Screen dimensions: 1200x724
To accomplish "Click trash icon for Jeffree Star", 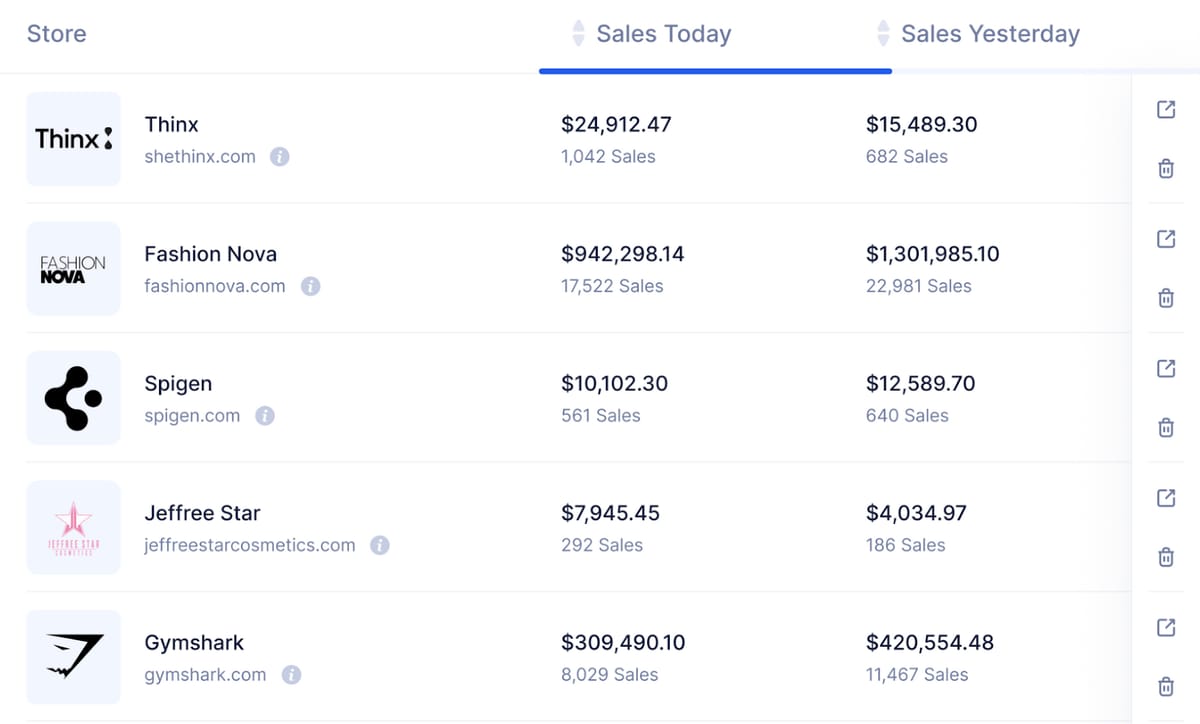I will tap(1165, 557).
